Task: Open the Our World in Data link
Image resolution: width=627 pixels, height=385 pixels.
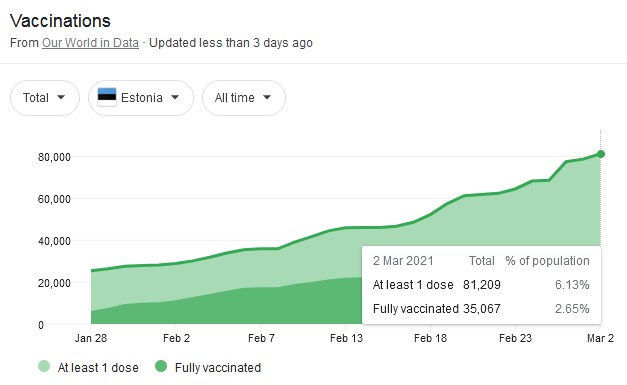Action: (90, 43)
